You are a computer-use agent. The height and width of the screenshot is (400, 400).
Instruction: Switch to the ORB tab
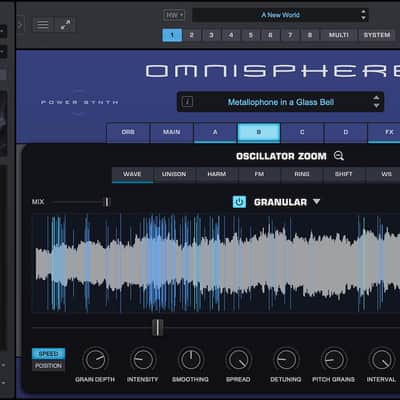128,133
